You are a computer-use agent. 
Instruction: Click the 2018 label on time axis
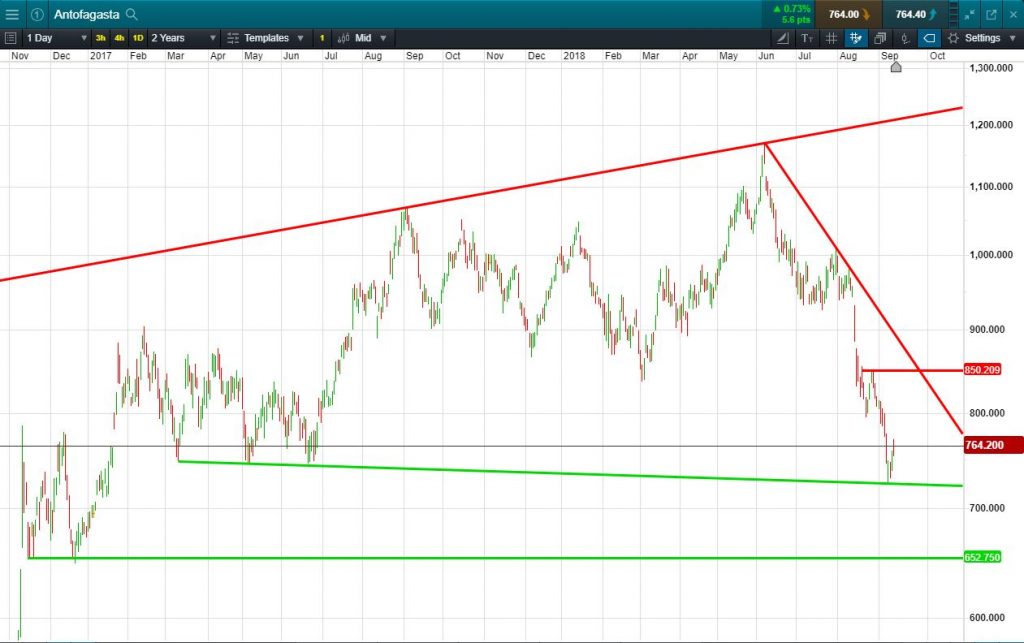pyautogui.click(x=574, y=55)
